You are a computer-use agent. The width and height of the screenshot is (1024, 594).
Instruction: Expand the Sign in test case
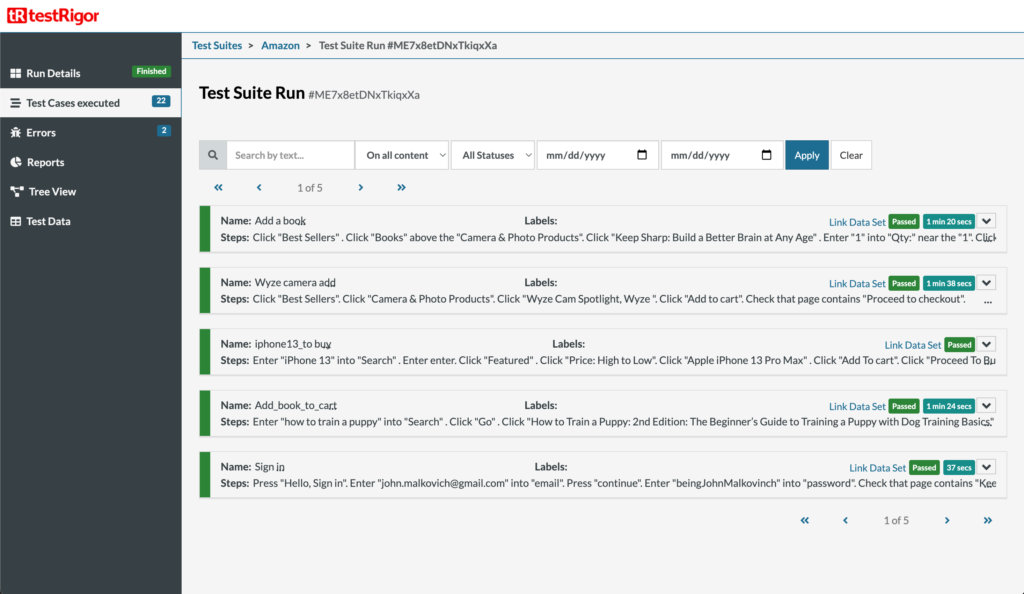(x=986, y=467)
